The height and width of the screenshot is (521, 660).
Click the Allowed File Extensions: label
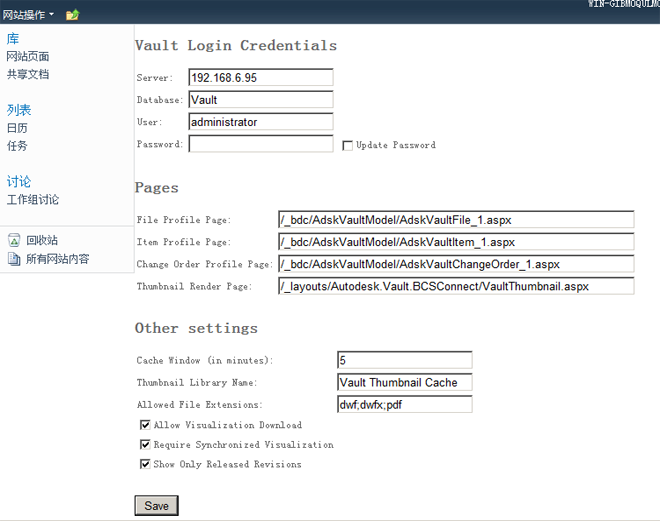coord(200,405)
